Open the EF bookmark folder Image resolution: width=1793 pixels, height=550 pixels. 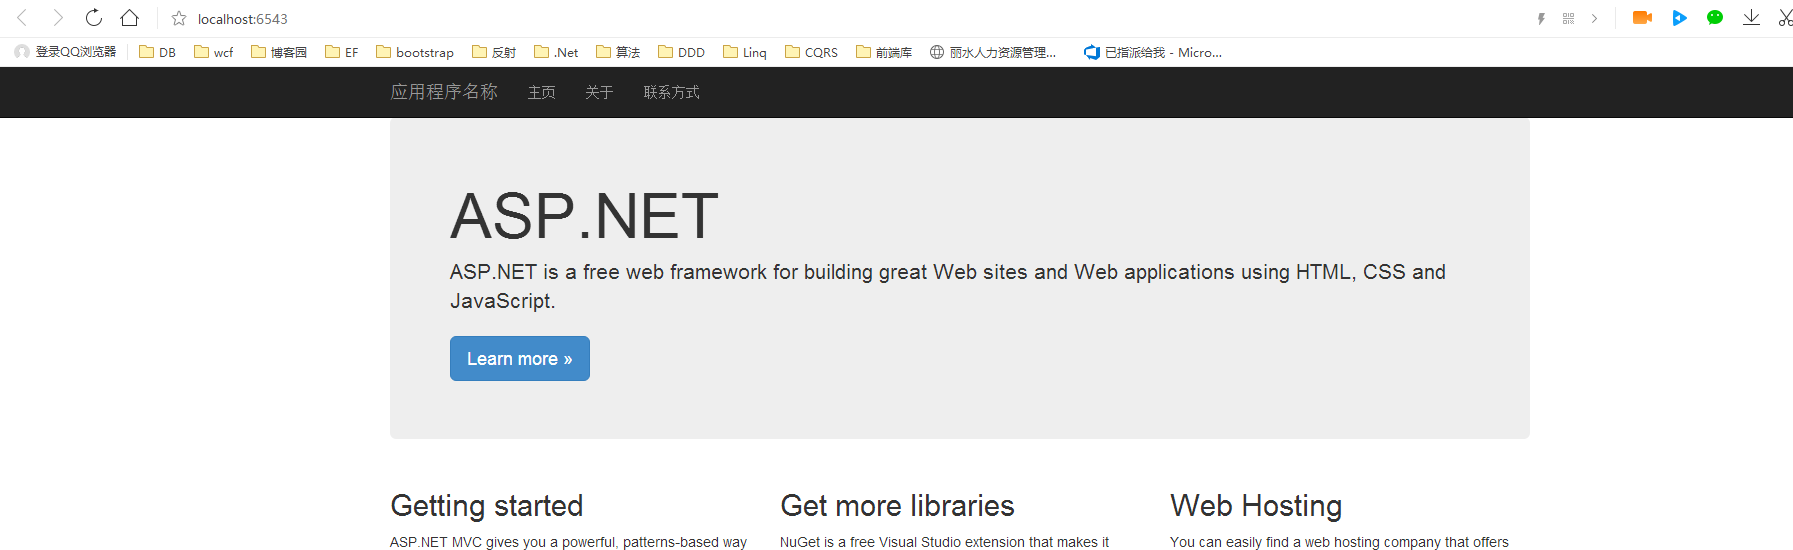(x=341, y=52)
